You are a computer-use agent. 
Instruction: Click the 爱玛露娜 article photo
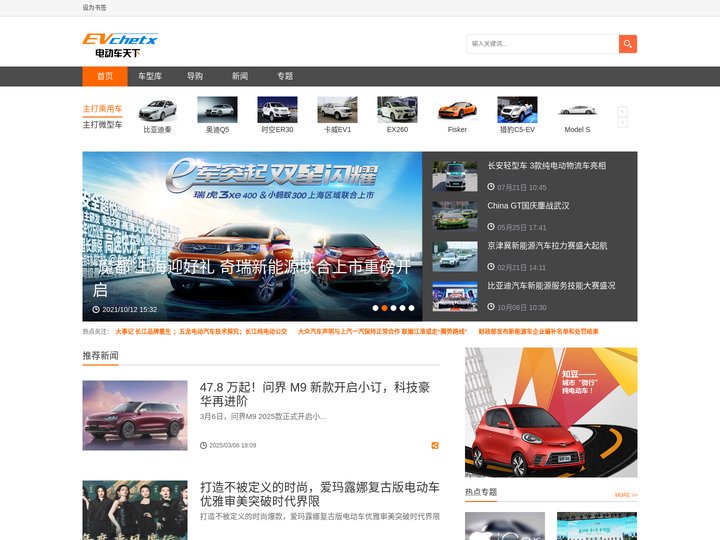pos(135,510)
